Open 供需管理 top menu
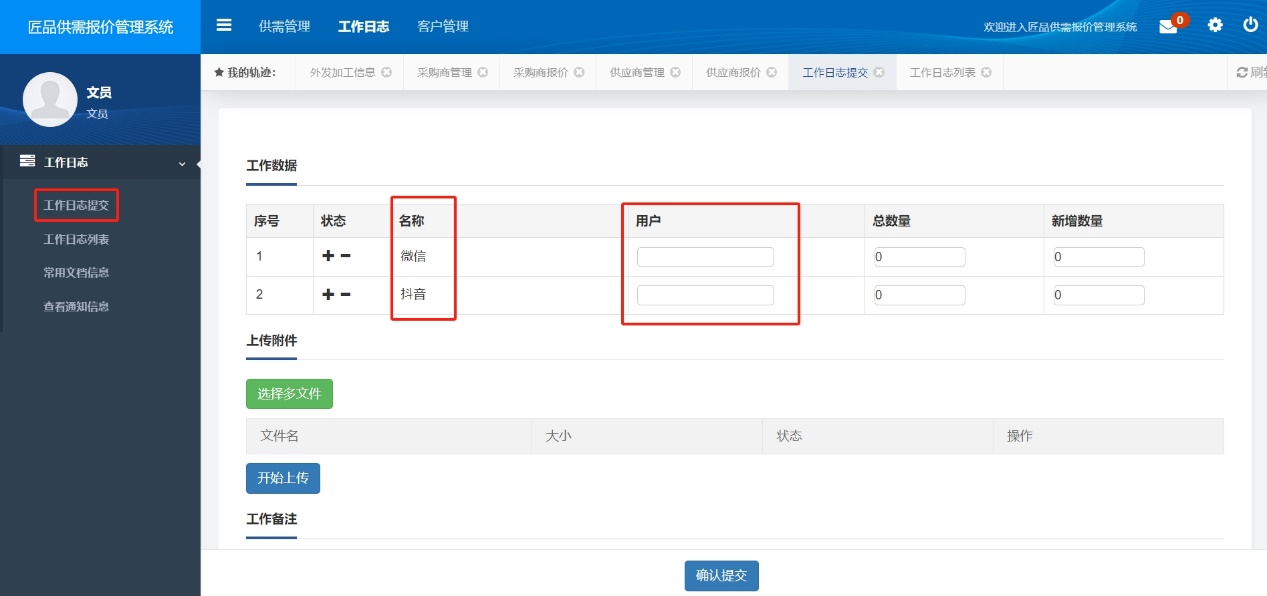The image size is (1267, 596). click(x=284, y=27)
